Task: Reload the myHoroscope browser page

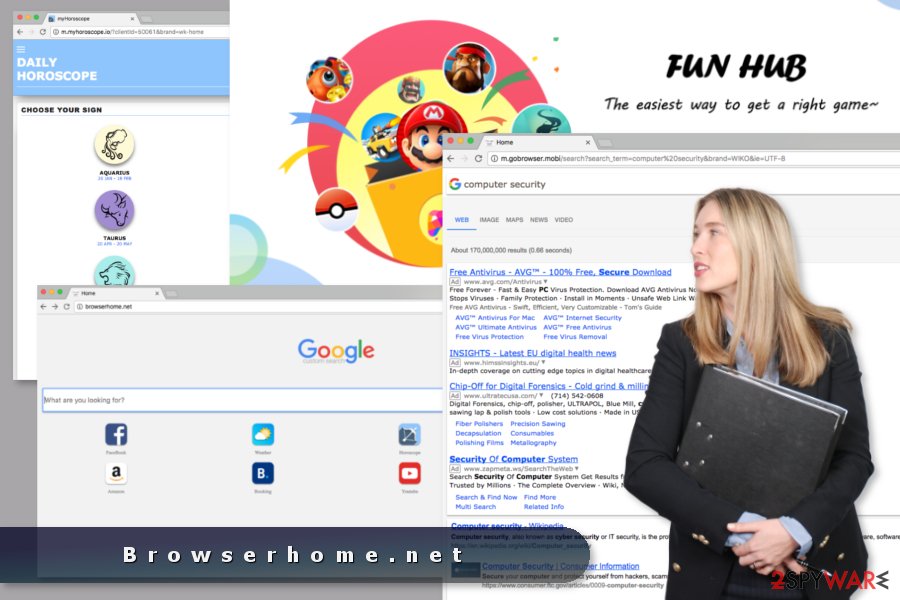Action: 42,32
